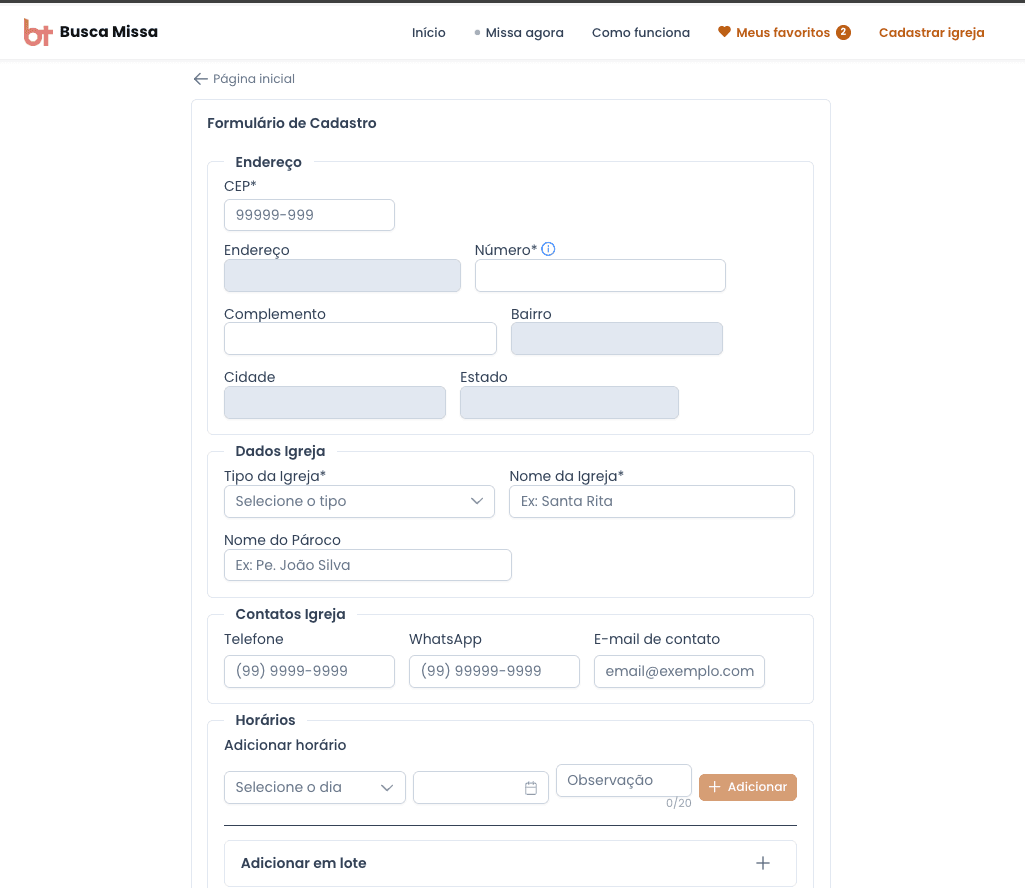Open the Tipo da Igreja dropdown
The width and height of the screenshot is (1025, 888).
click(x=359, y=502)
